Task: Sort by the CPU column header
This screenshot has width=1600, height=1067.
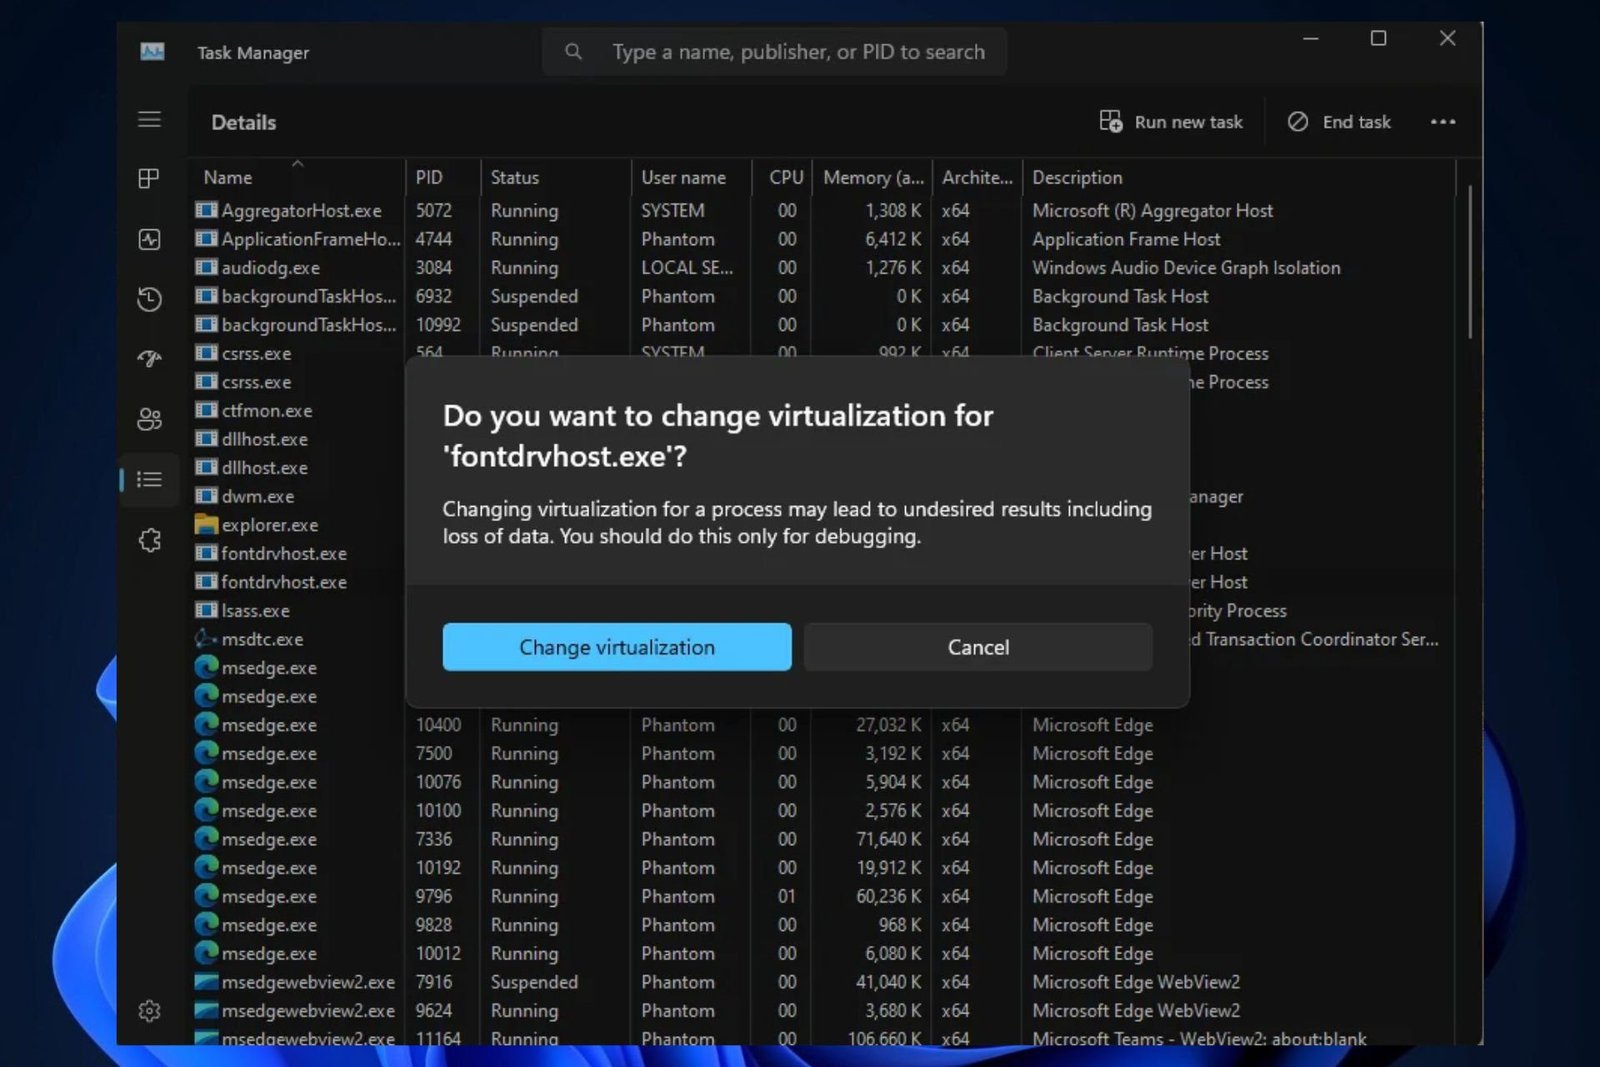Action: point(783,177)
